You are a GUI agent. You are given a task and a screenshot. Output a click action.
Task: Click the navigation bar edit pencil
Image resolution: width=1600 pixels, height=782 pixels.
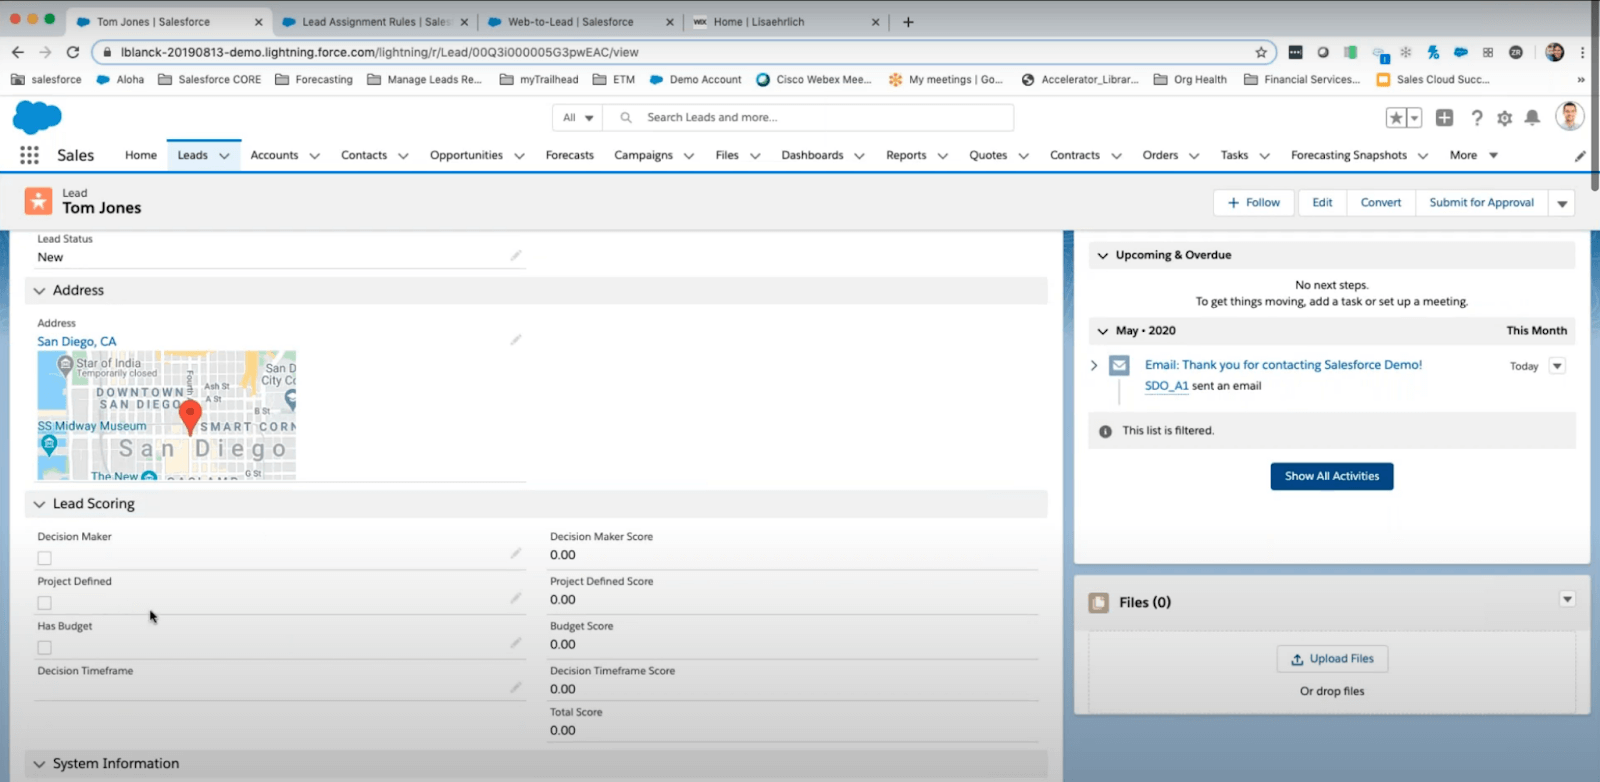[1580, 156]
